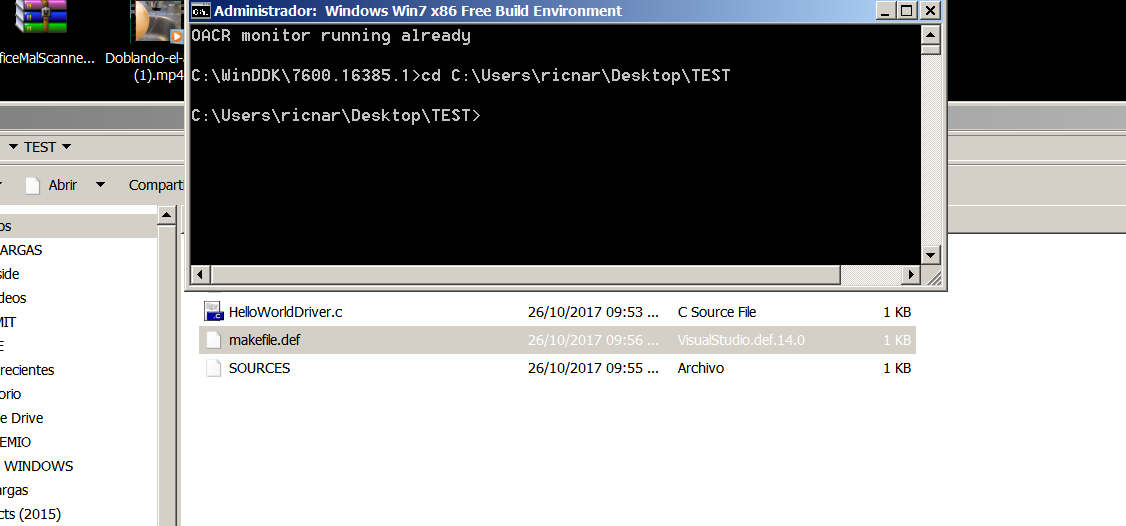Select the WINDOWS item in navigation pane
1126x526 pixels.
[x=38, y=466]
